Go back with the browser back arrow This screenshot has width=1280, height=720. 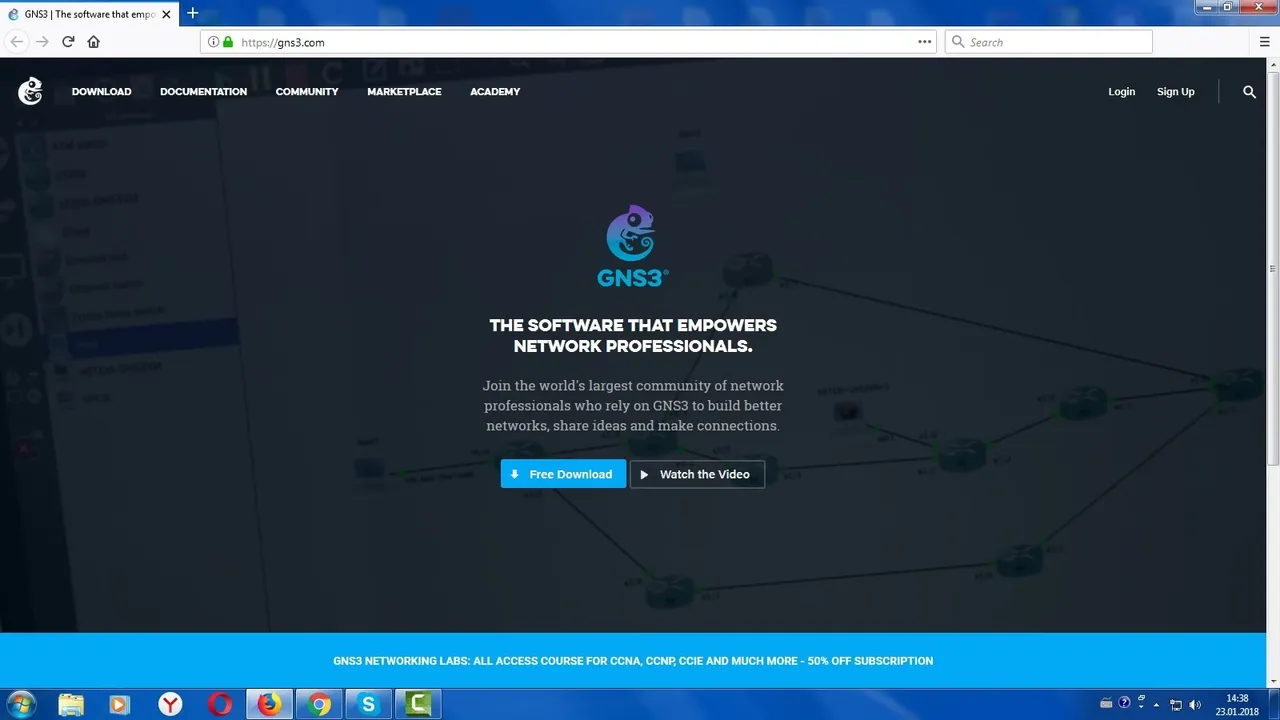16,42
